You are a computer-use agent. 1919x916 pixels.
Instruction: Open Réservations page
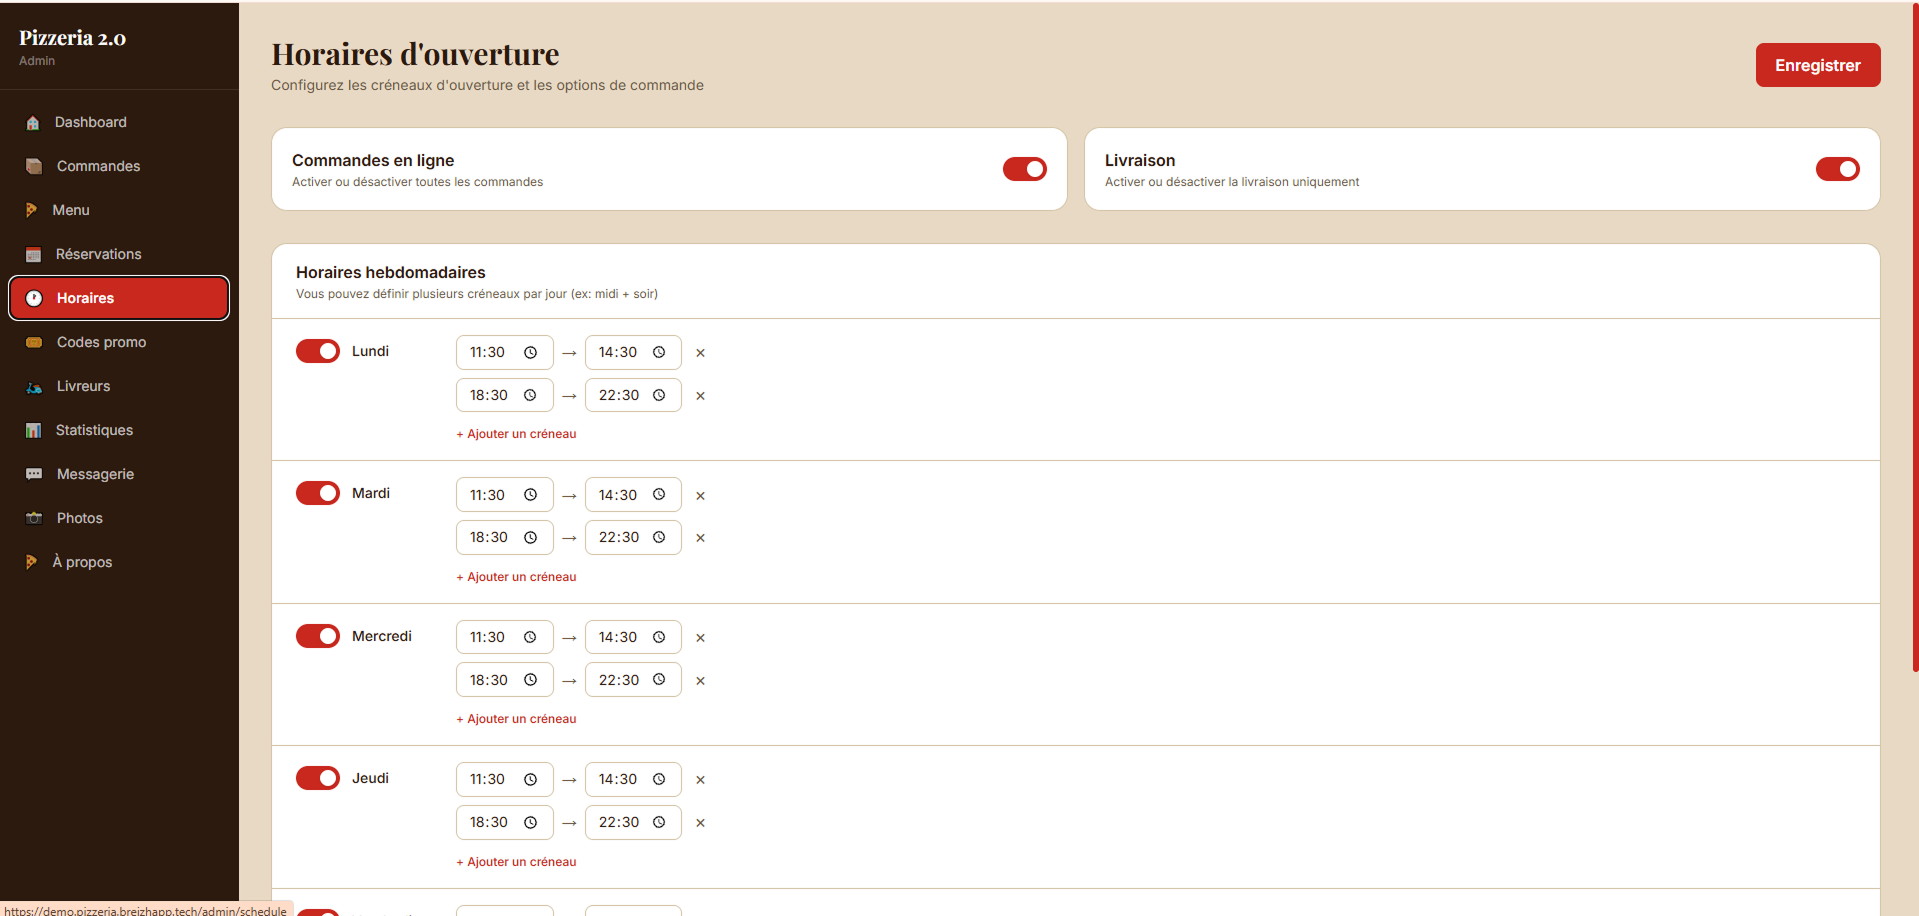[x=119, y=254]
